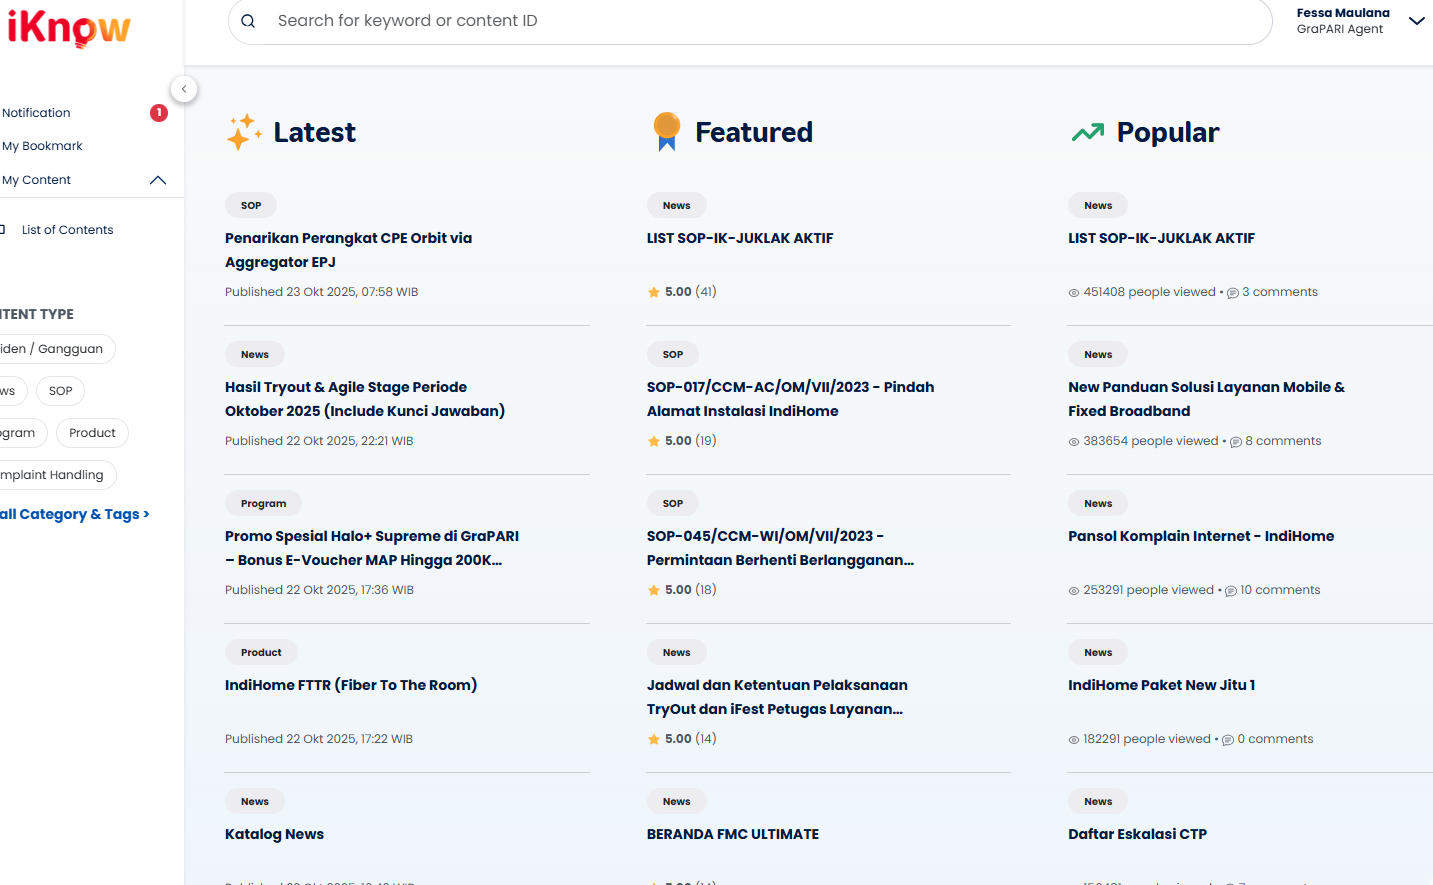Click the Product tag above IndiHome FTTR
The height and width of the screenshot is (885, 1433).
[261, 652]
